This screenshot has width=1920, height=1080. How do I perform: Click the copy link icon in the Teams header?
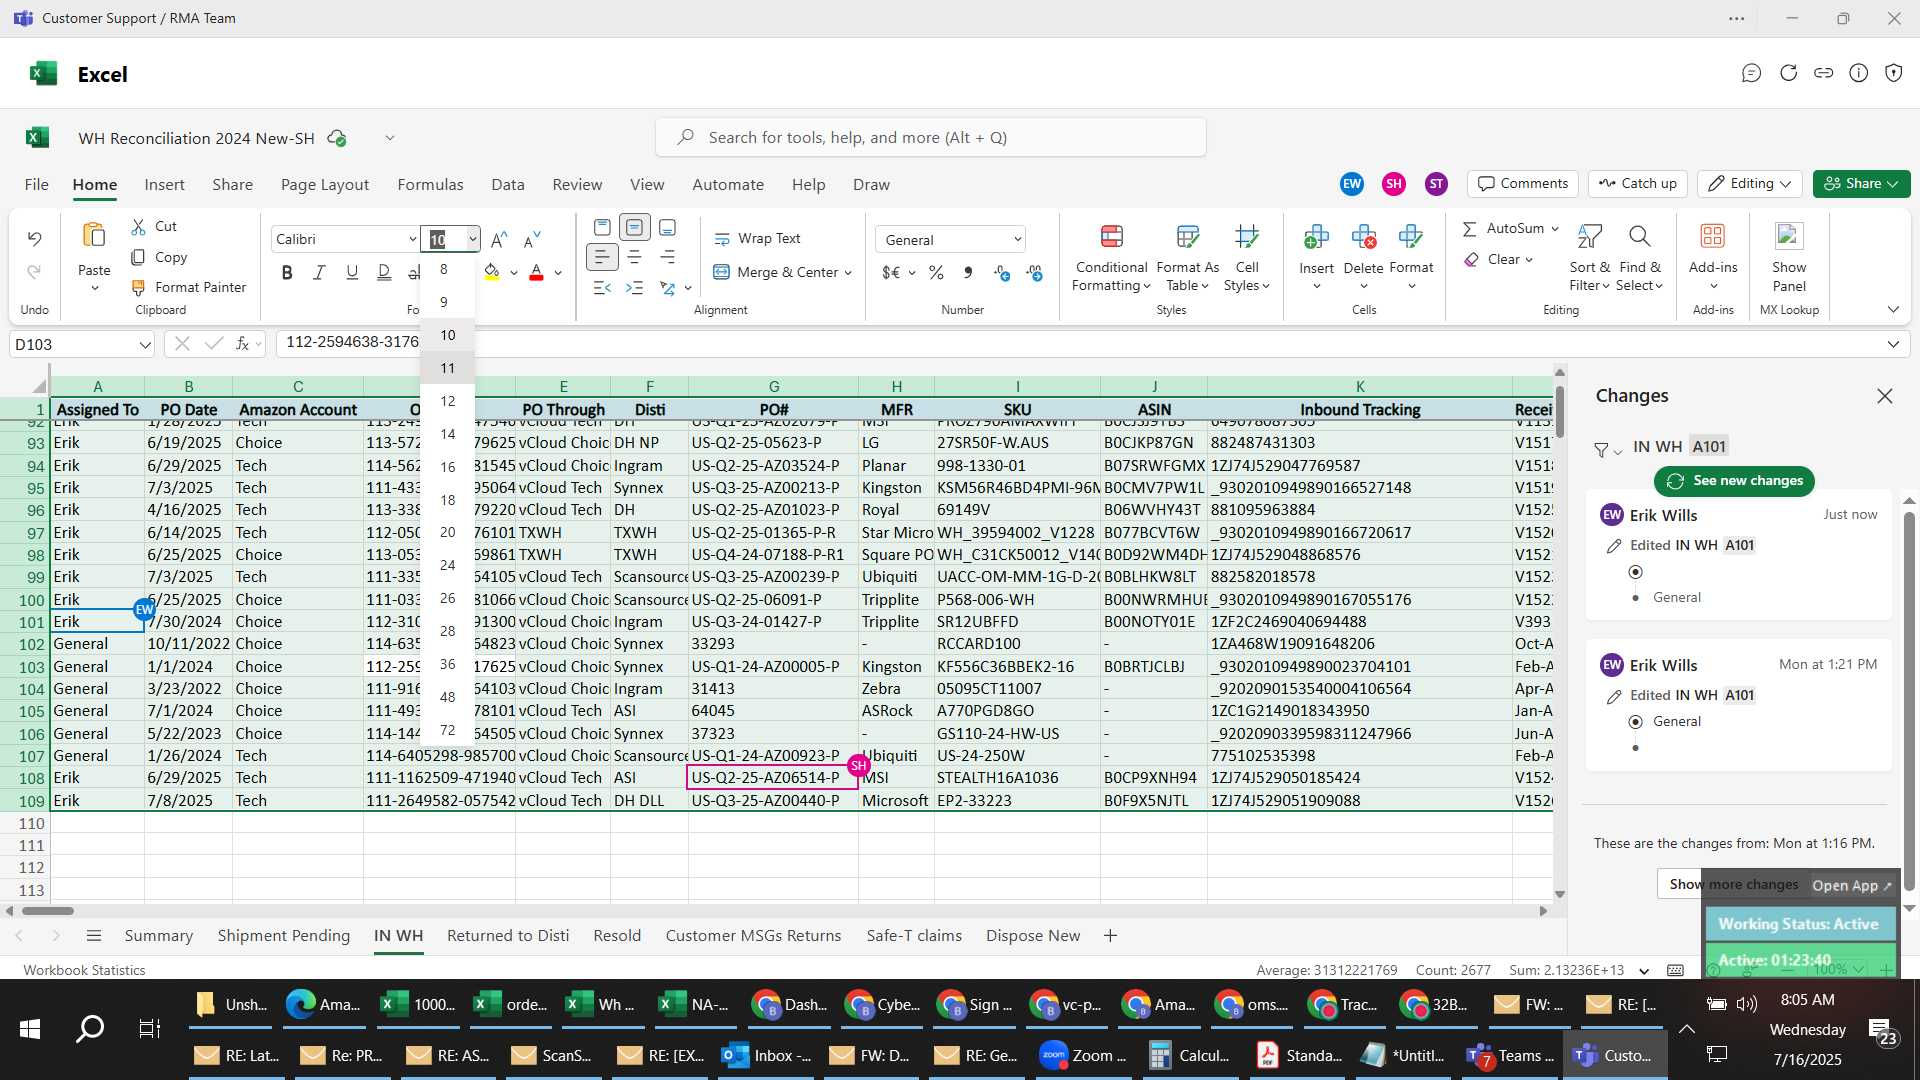1823,73
